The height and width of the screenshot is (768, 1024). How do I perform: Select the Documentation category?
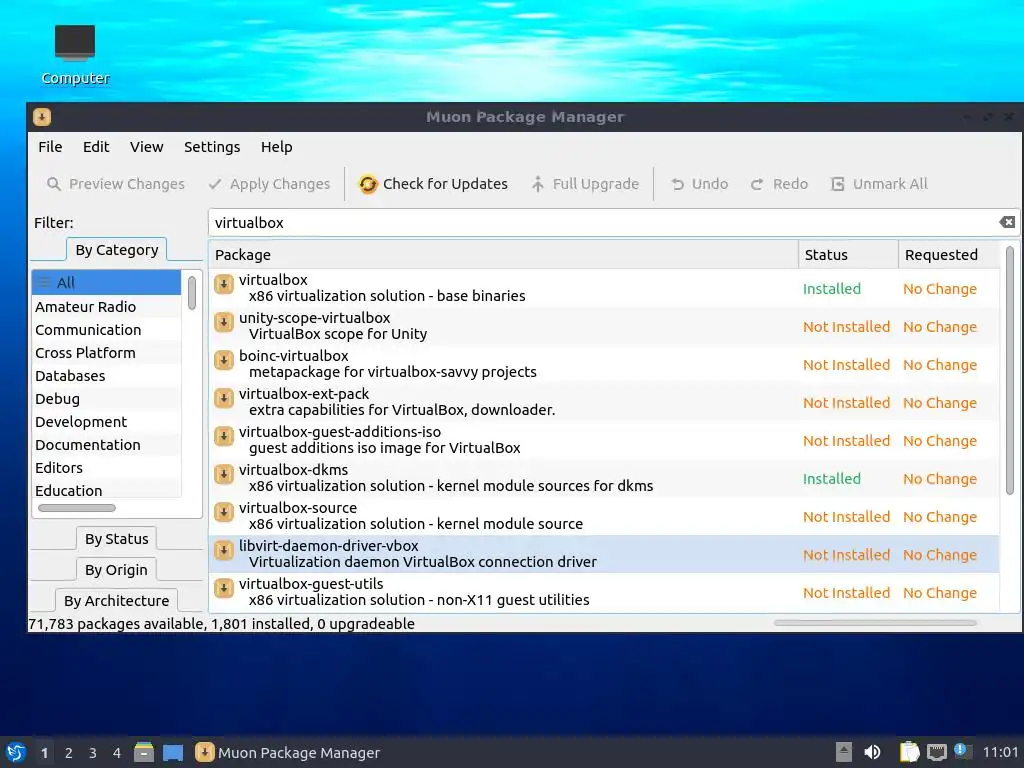106,445
